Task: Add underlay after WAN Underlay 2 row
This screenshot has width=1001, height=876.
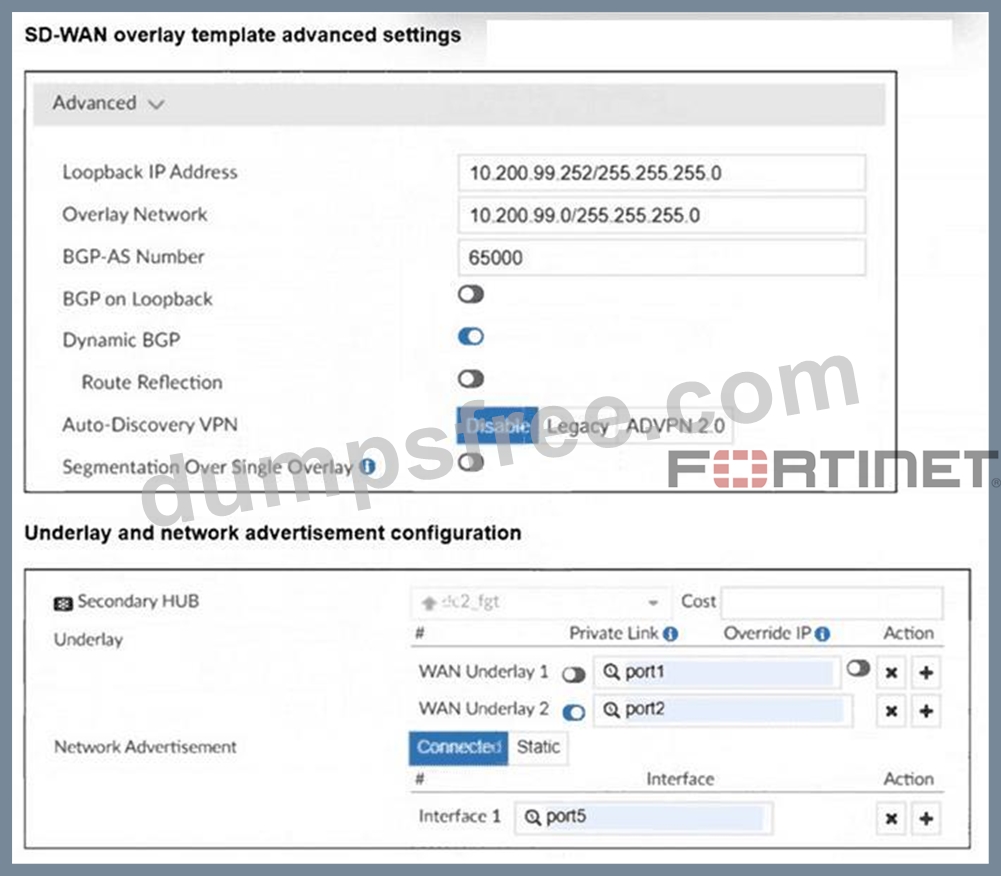Action: pos(926,711)
